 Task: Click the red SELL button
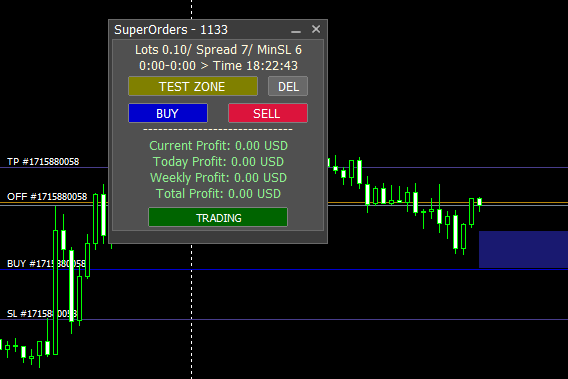(x=268, y=113)
